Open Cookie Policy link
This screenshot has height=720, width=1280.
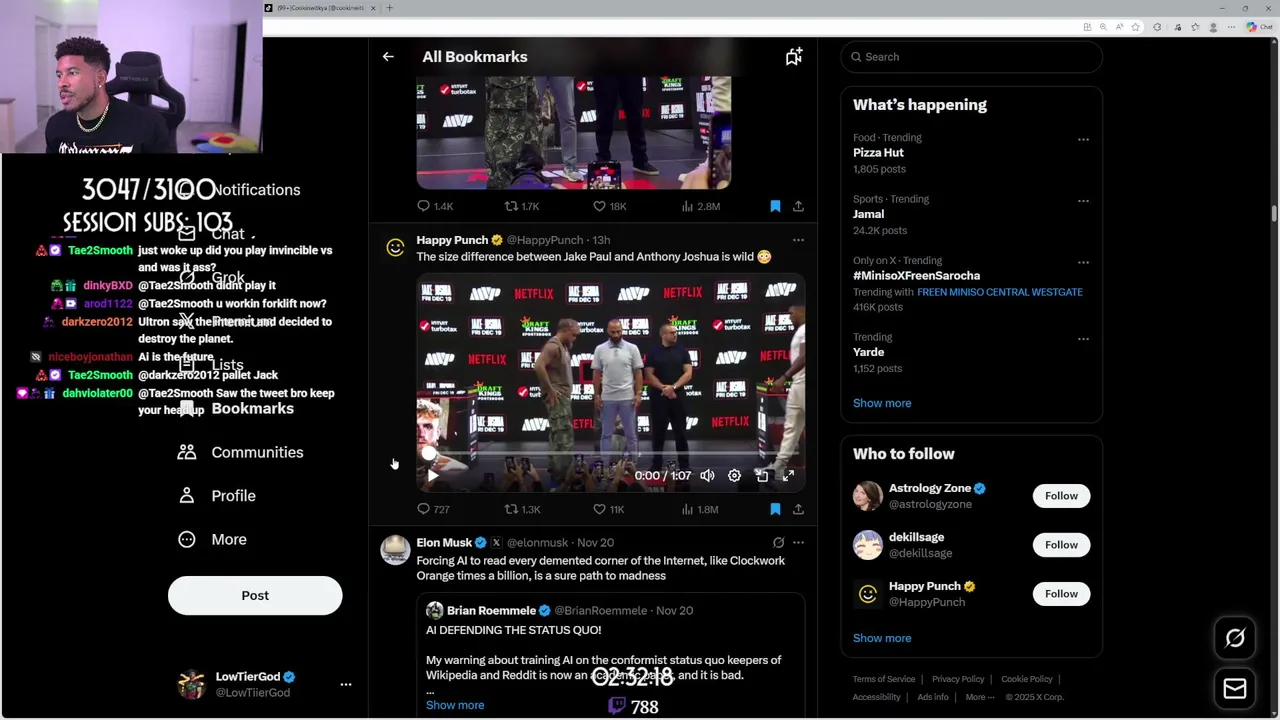(1027, 679)
